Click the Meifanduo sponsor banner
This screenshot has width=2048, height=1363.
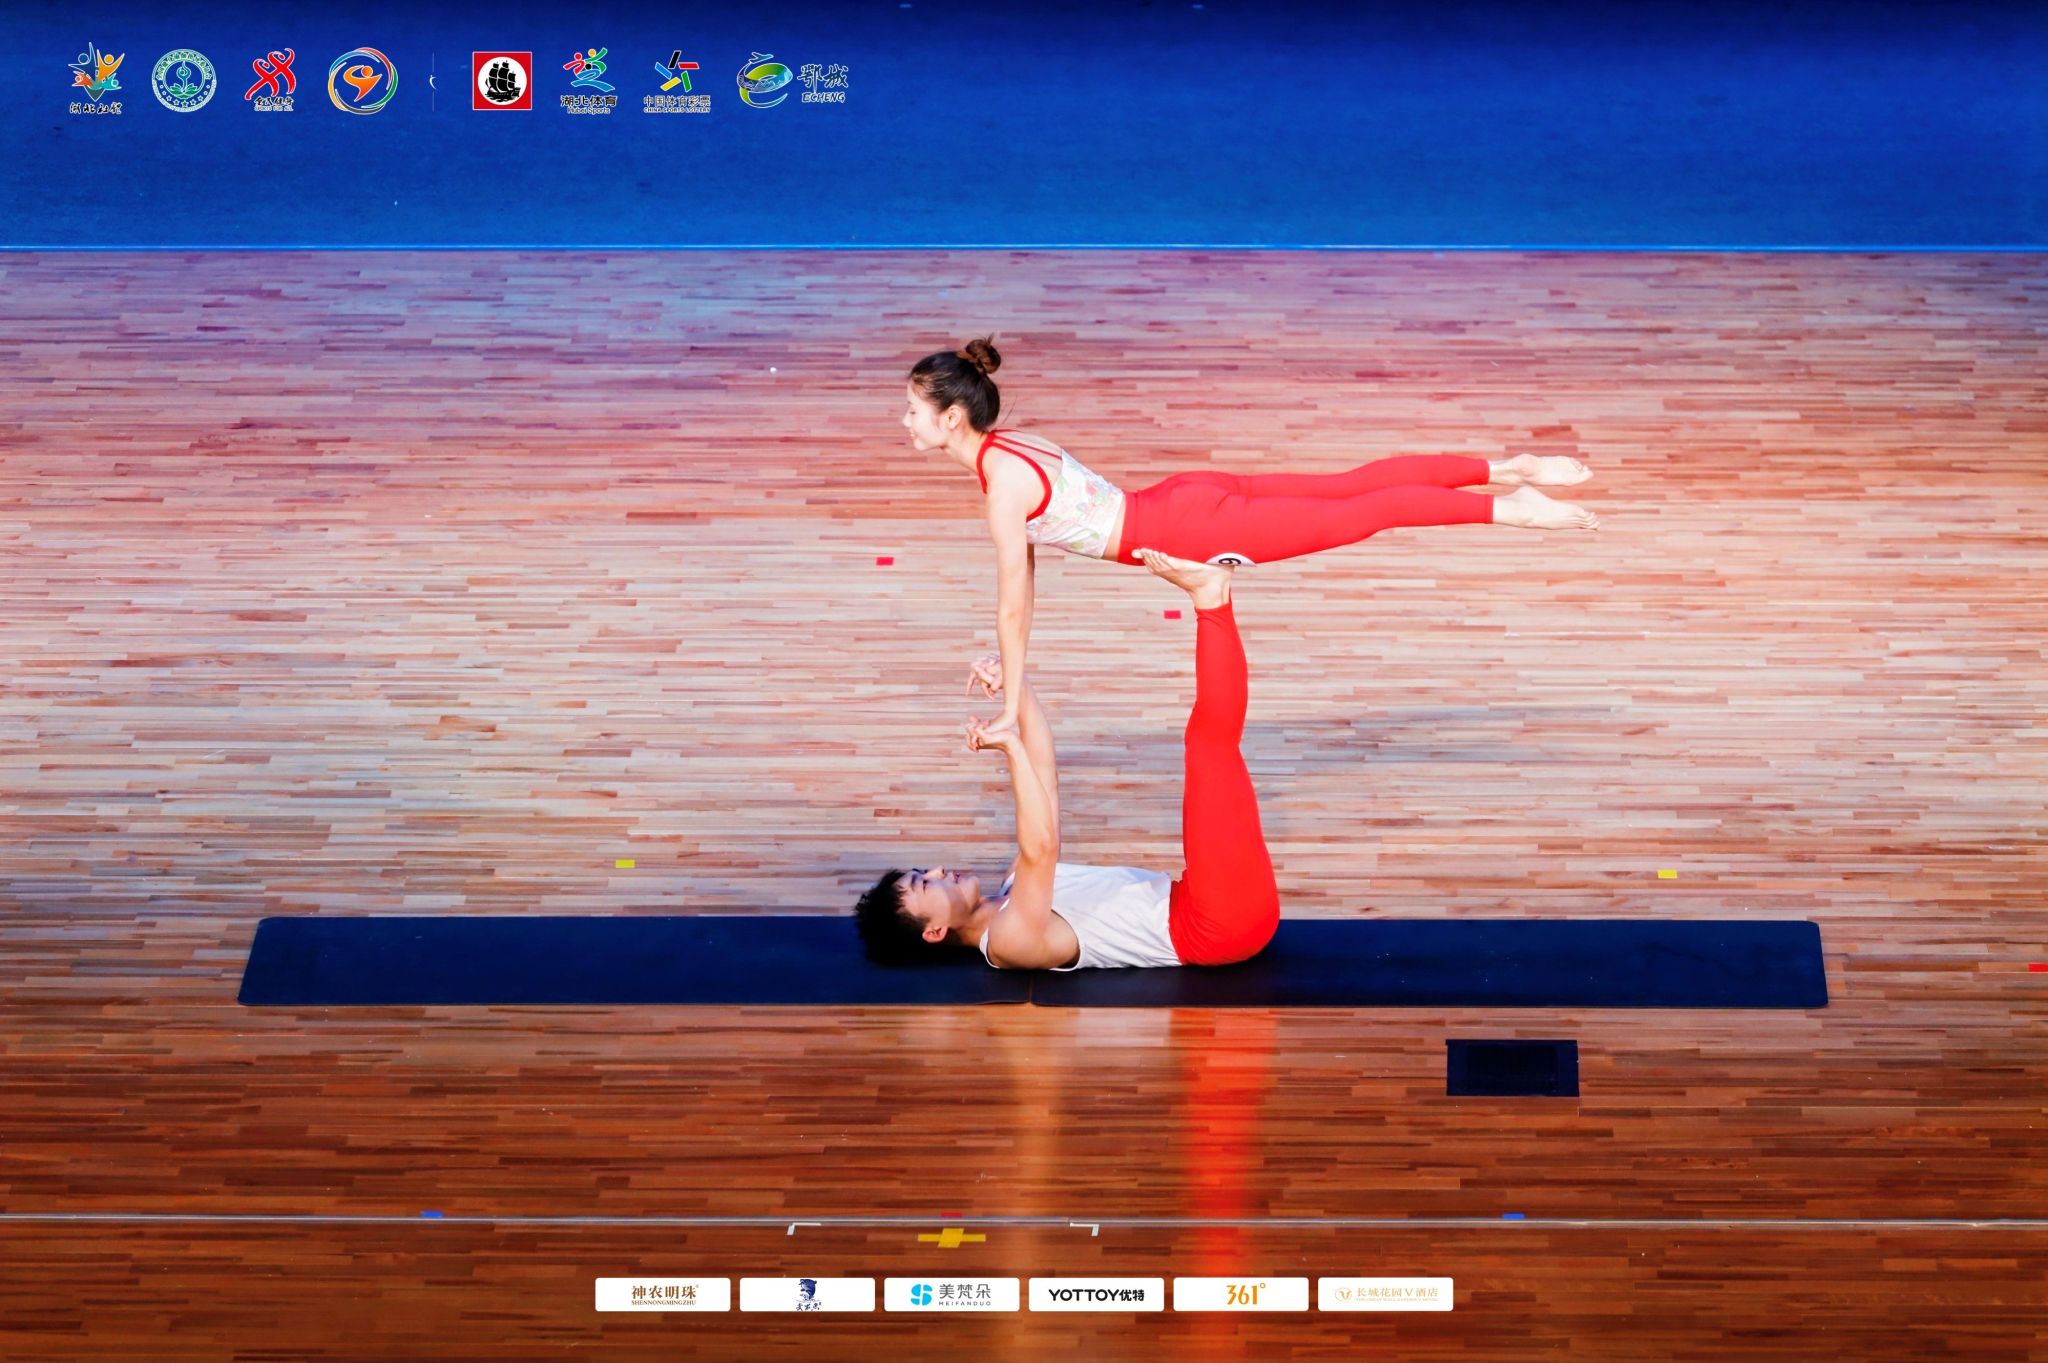pos(951,1294)
